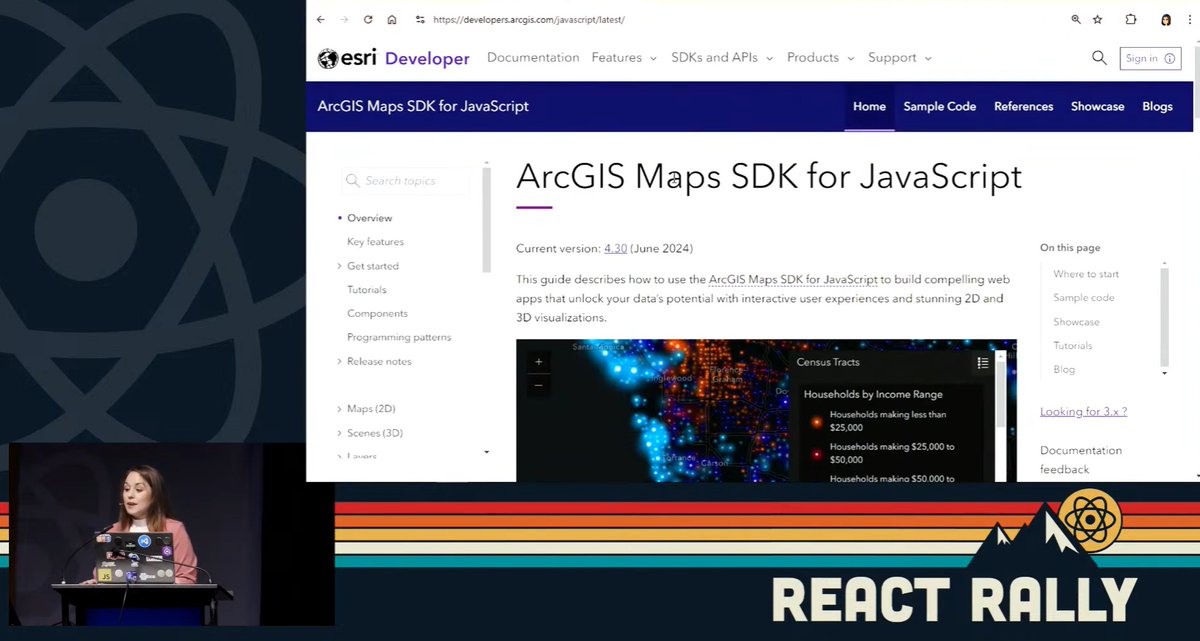This screenshot has height=641, width=1200.
Task: Click the Sign in button
Action: pos(1150,58)
